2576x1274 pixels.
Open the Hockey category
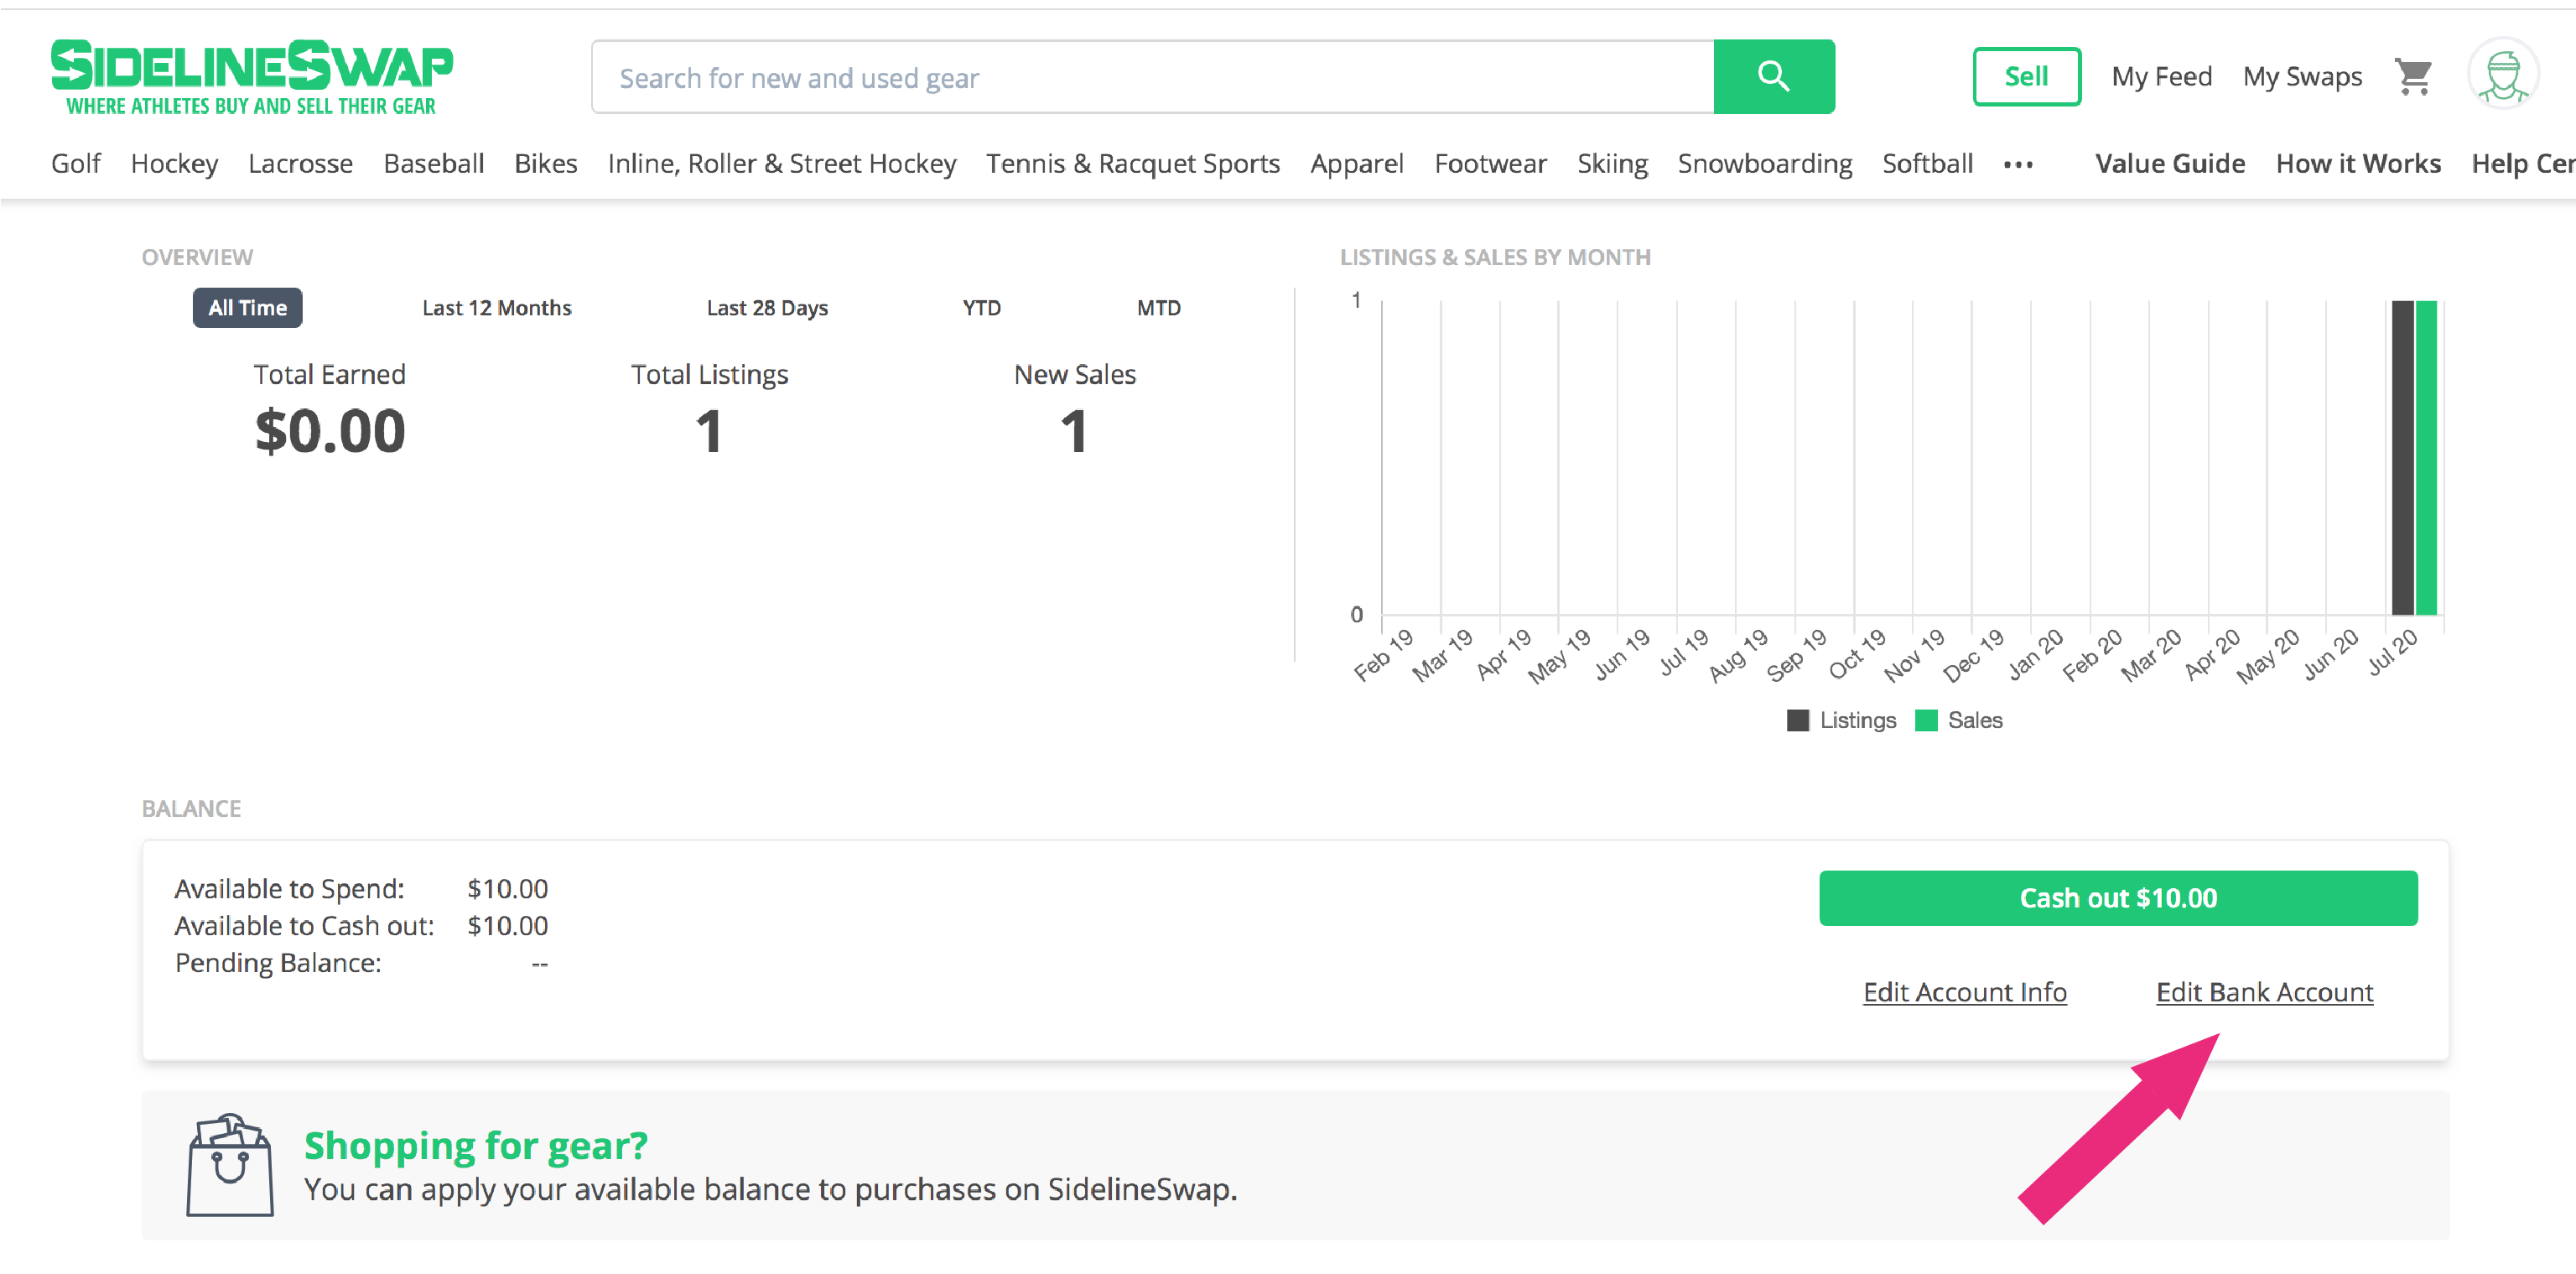174,164
